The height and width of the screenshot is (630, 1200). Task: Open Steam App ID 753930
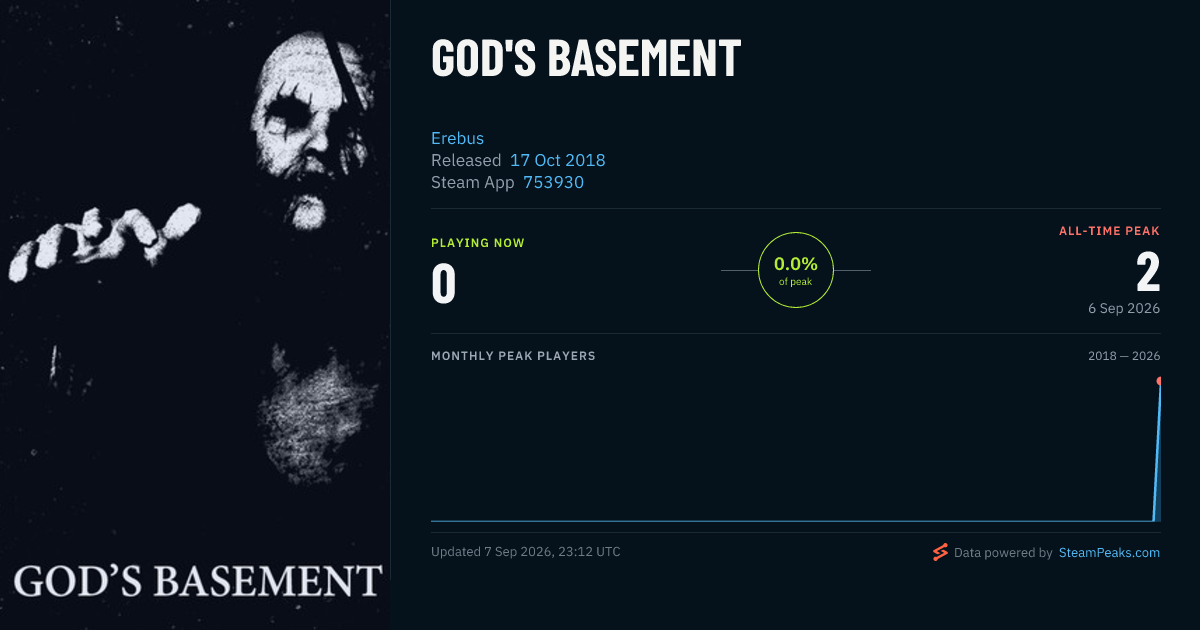553,182
